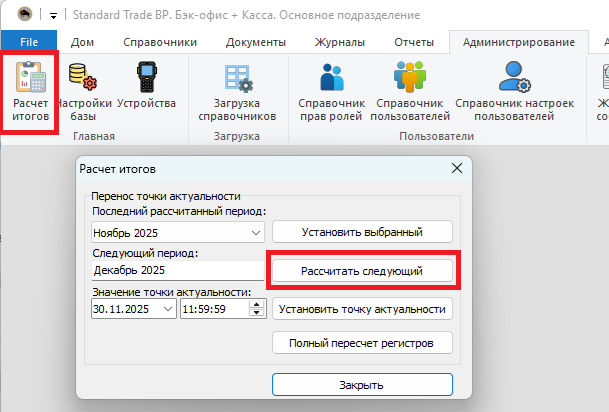The width and height of the screenshot is (609, 412).
Task: Click the application logo icon in title bar
Action: pos(25,14)
